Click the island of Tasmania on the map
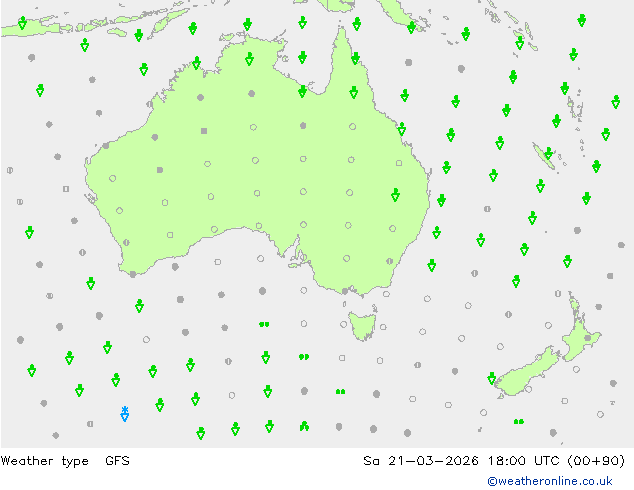This screenshot has width=634, height=490. [363, 325]
